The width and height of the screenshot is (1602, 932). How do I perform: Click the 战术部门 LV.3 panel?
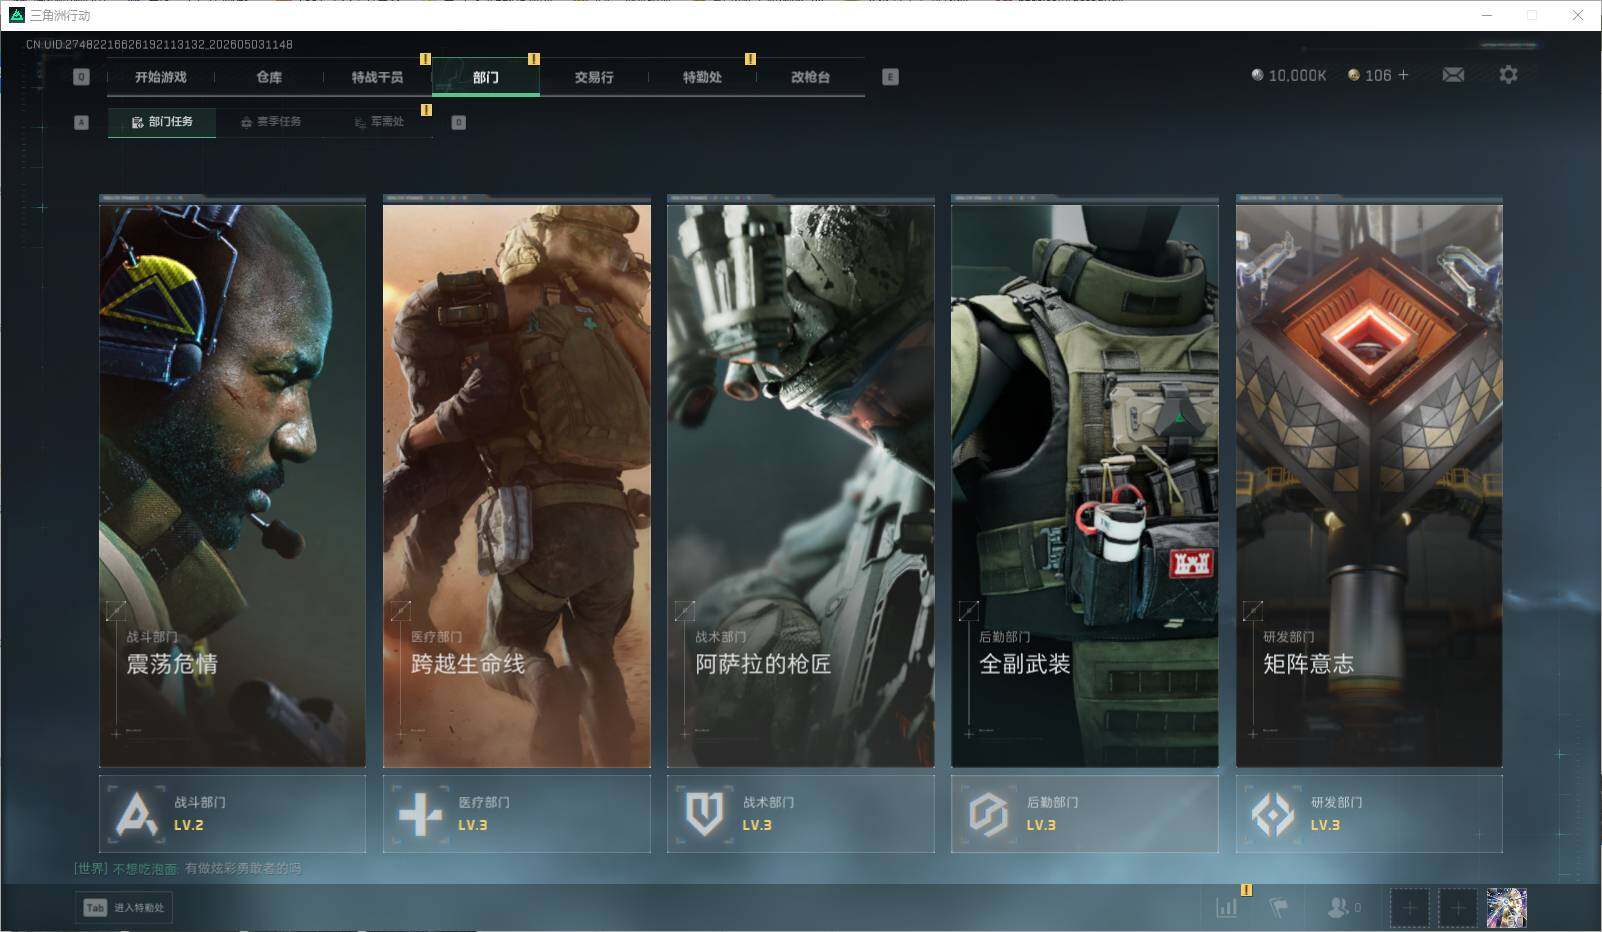[x=801, y=814]
